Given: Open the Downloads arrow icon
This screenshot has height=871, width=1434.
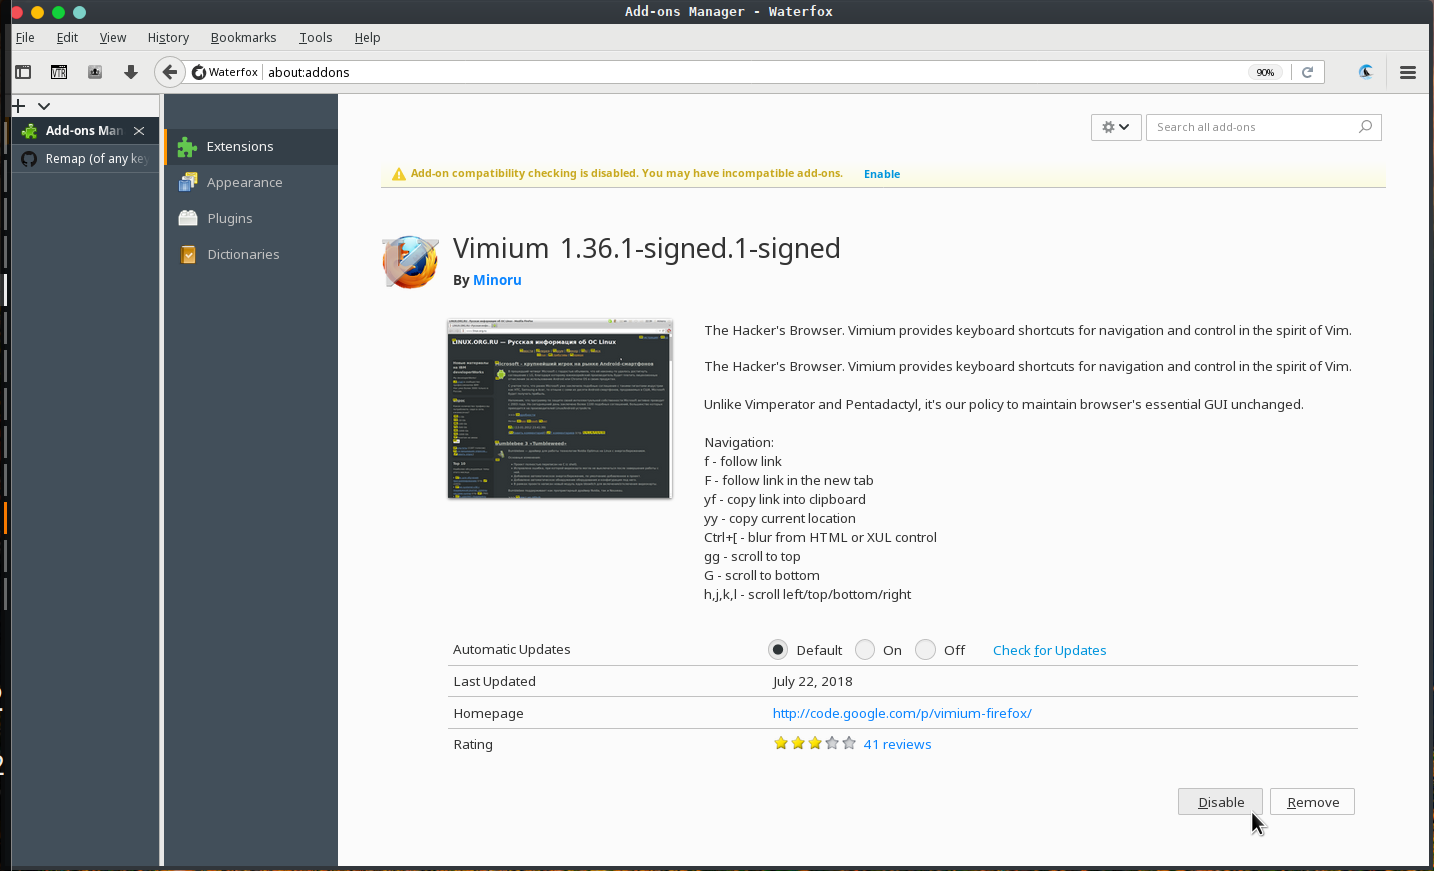Looking at the screenshot, I should [130, 72].
